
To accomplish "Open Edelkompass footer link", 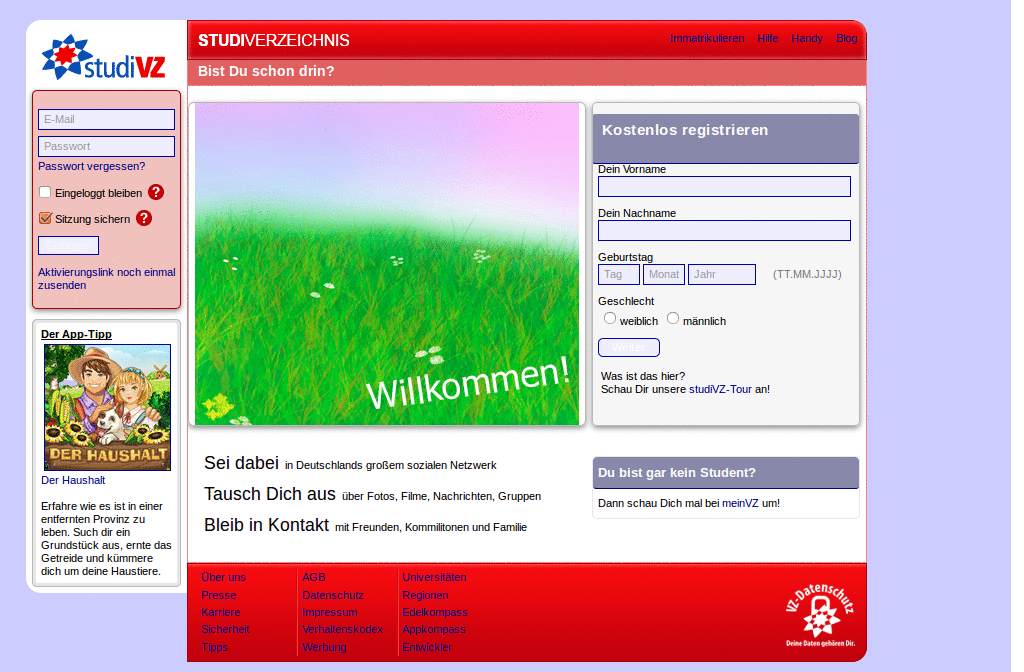I will pyautogui.click(x=435, y=613).
